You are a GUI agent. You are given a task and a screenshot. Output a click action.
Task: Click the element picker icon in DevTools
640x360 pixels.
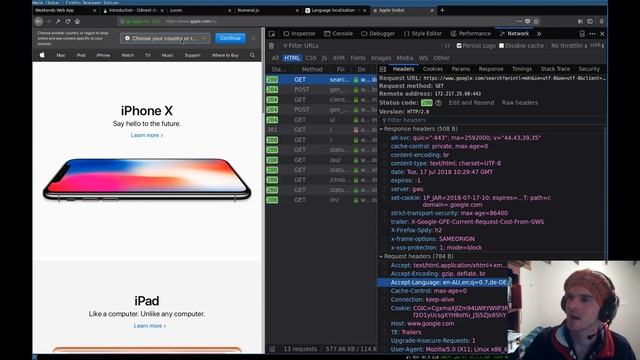point(272,34)
